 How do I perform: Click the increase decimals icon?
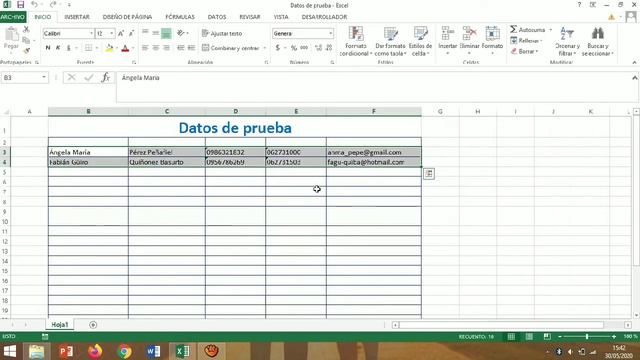pos(318,48)
